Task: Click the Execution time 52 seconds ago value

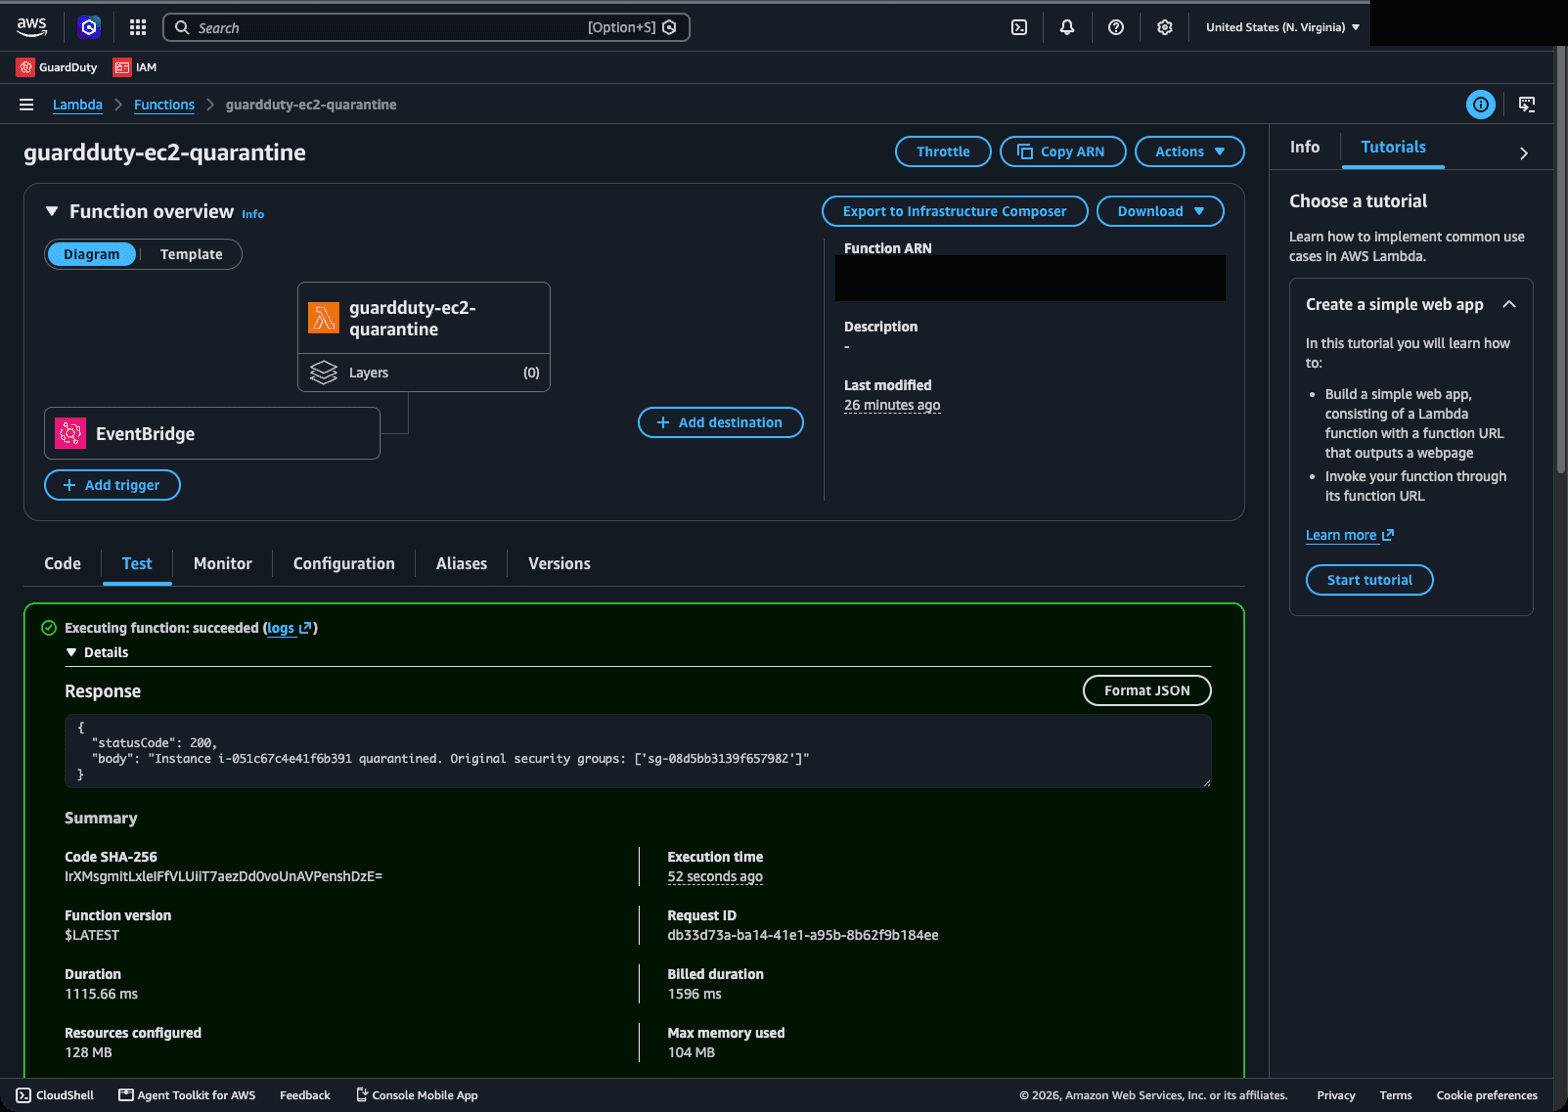Action: coord(715,876)
